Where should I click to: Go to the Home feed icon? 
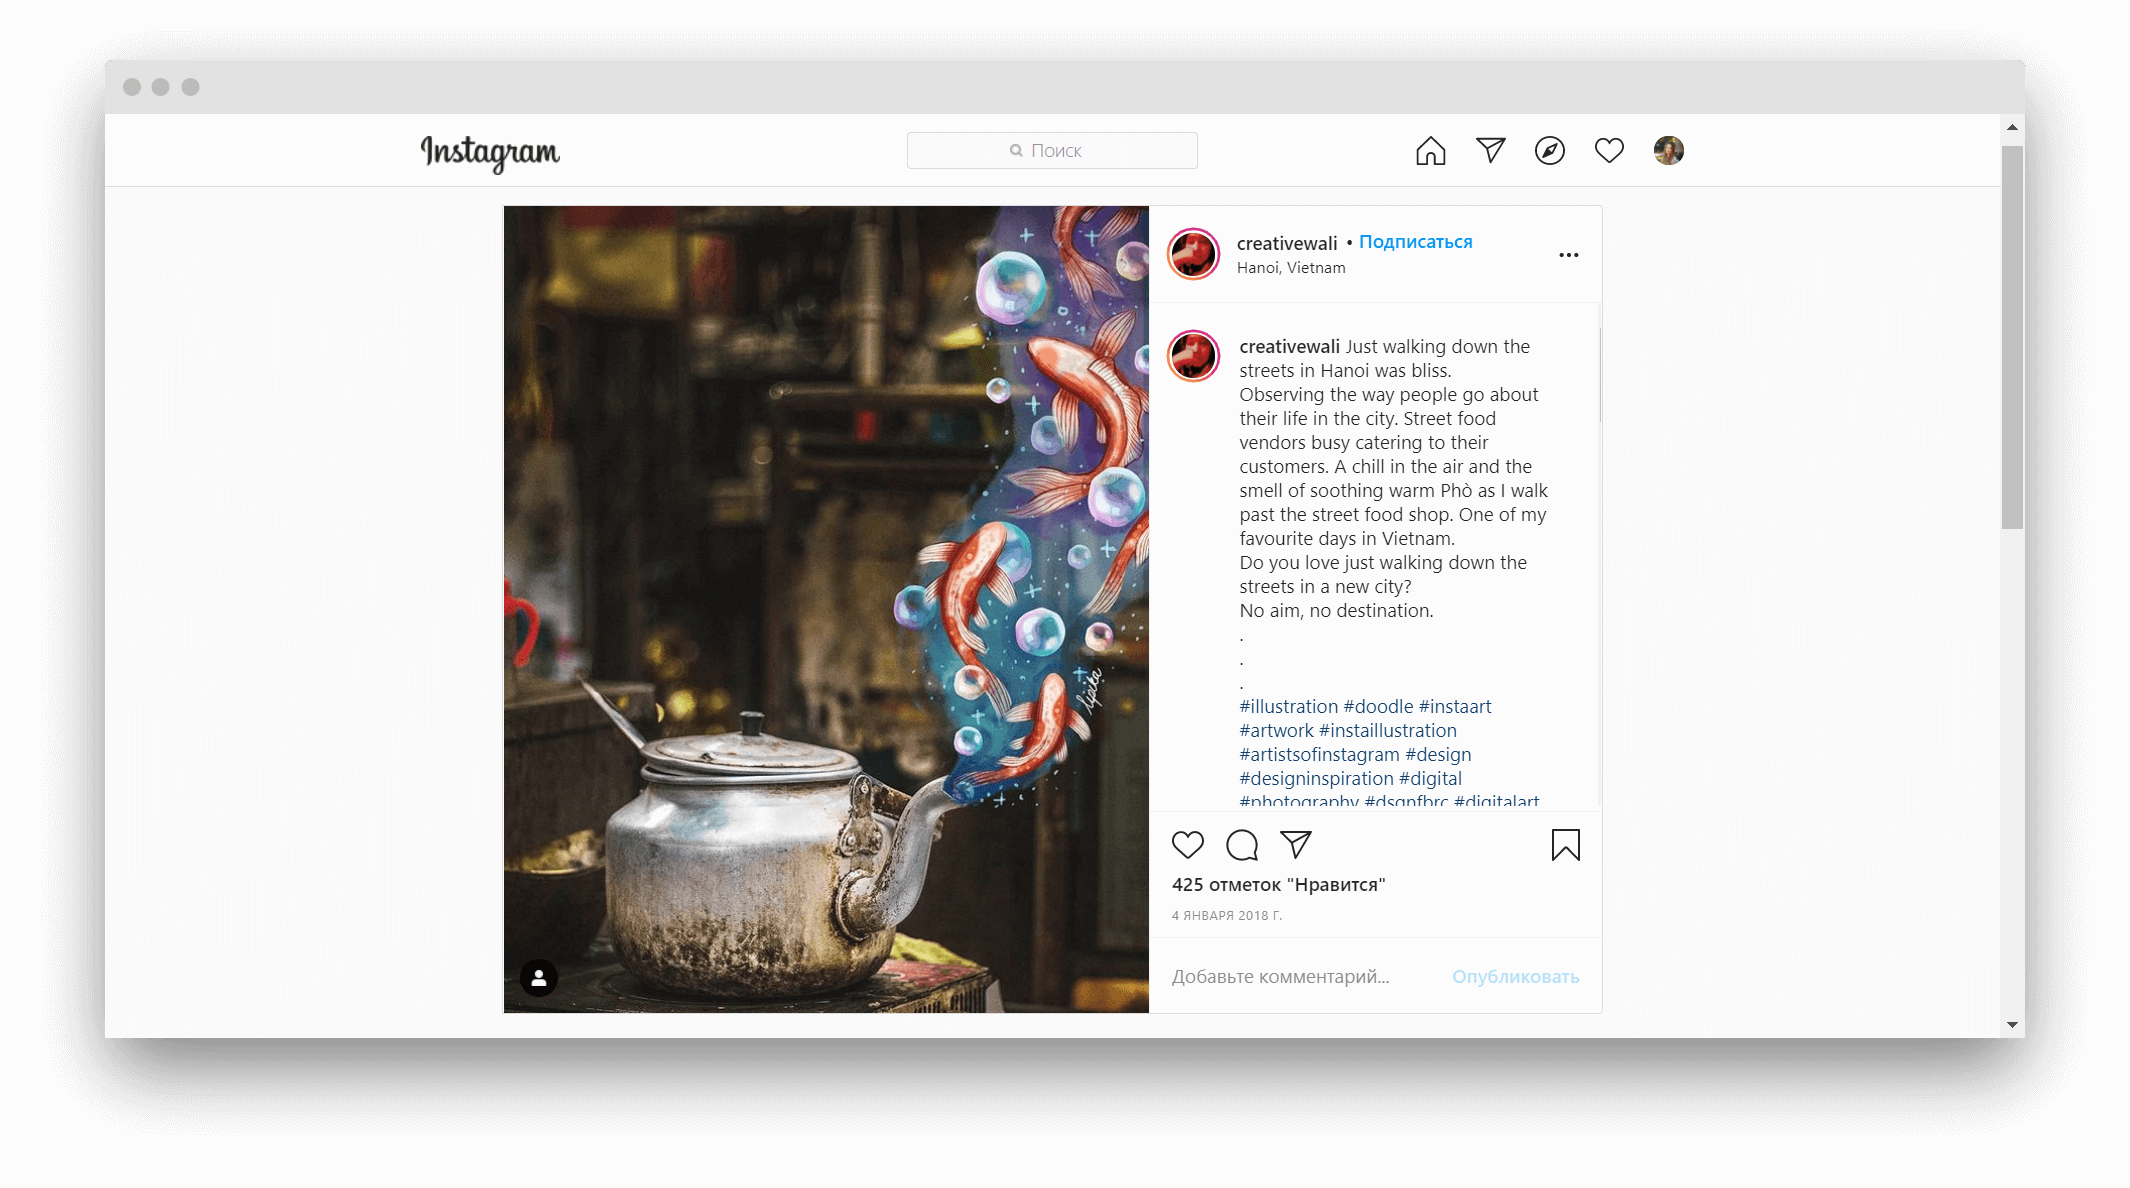pyautogui.click(x=1431, y=150)
